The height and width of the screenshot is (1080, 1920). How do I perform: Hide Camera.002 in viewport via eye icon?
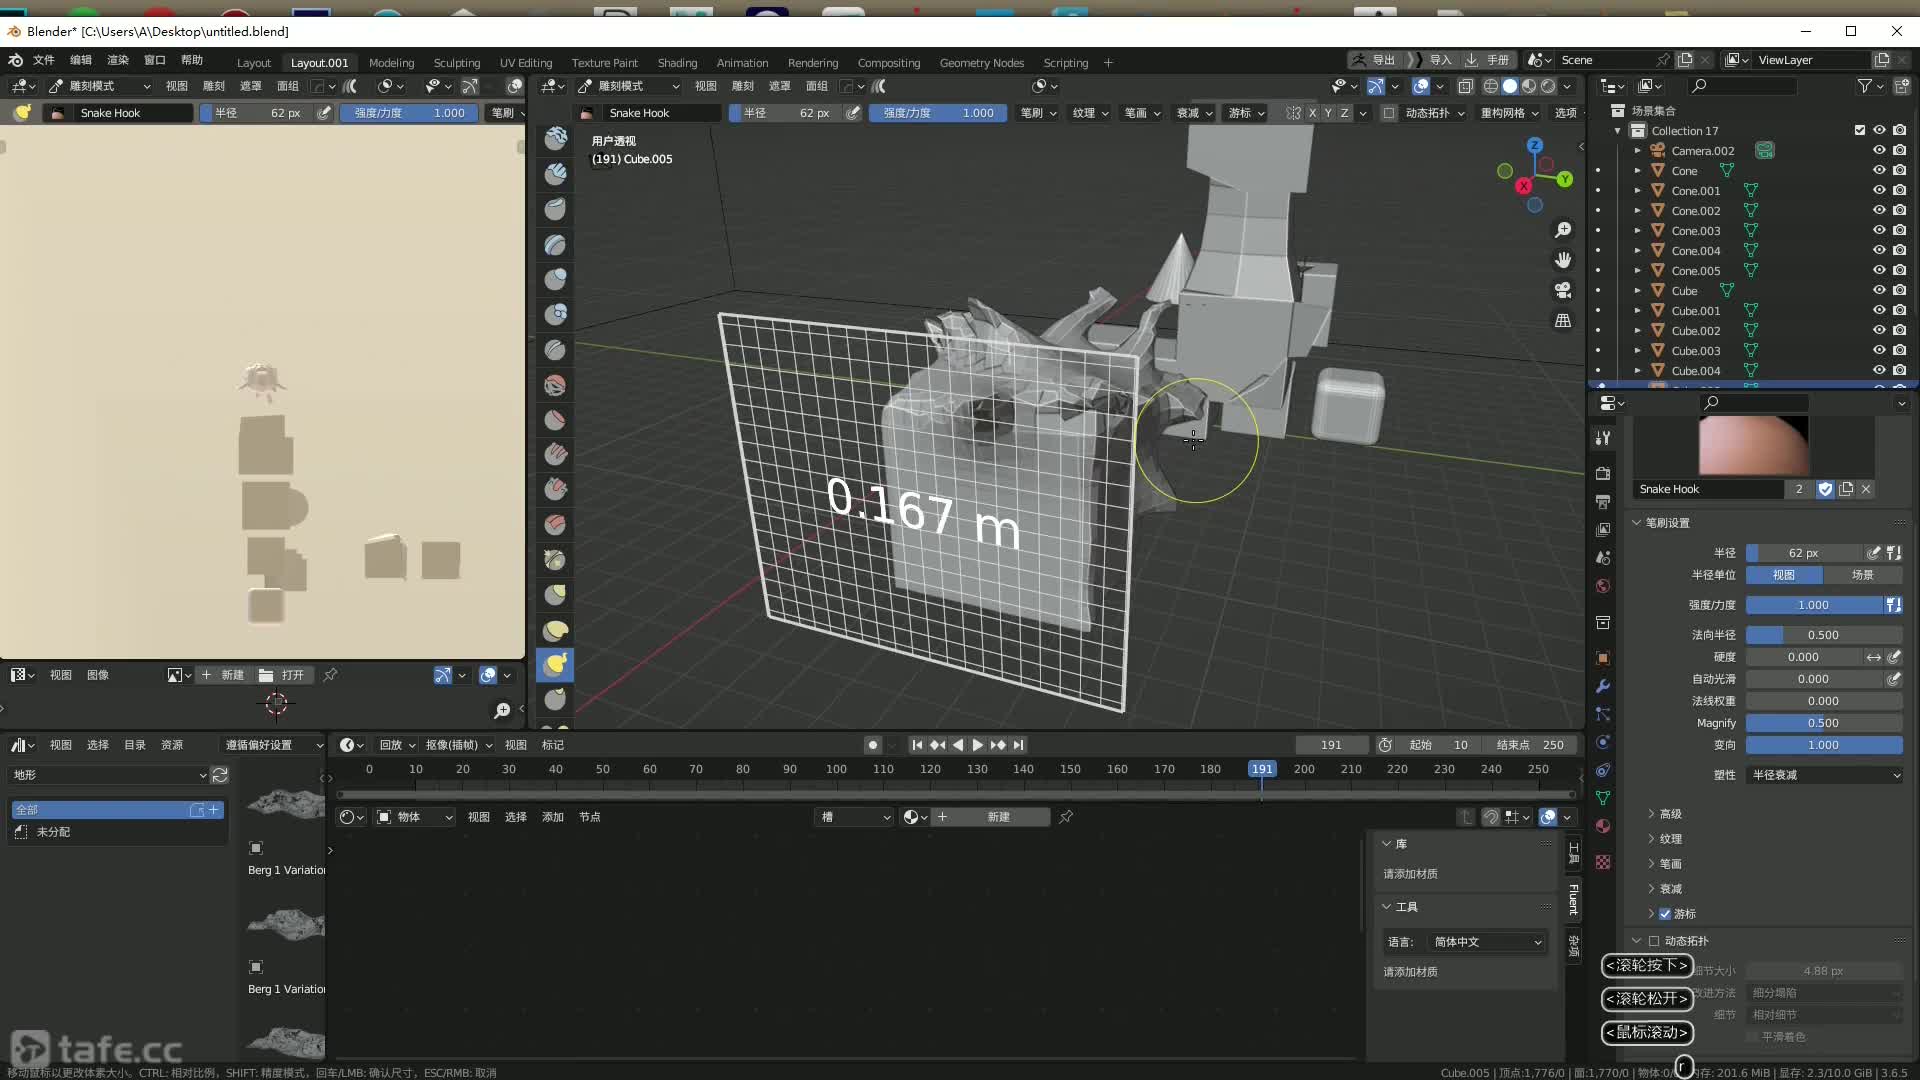1879,151
